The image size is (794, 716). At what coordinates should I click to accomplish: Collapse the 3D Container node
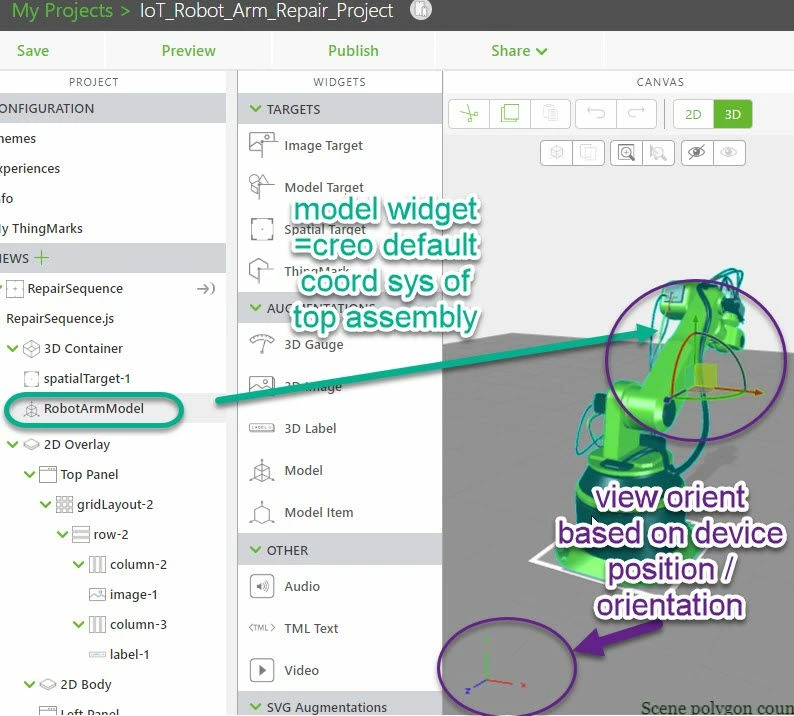coord(13,348)
